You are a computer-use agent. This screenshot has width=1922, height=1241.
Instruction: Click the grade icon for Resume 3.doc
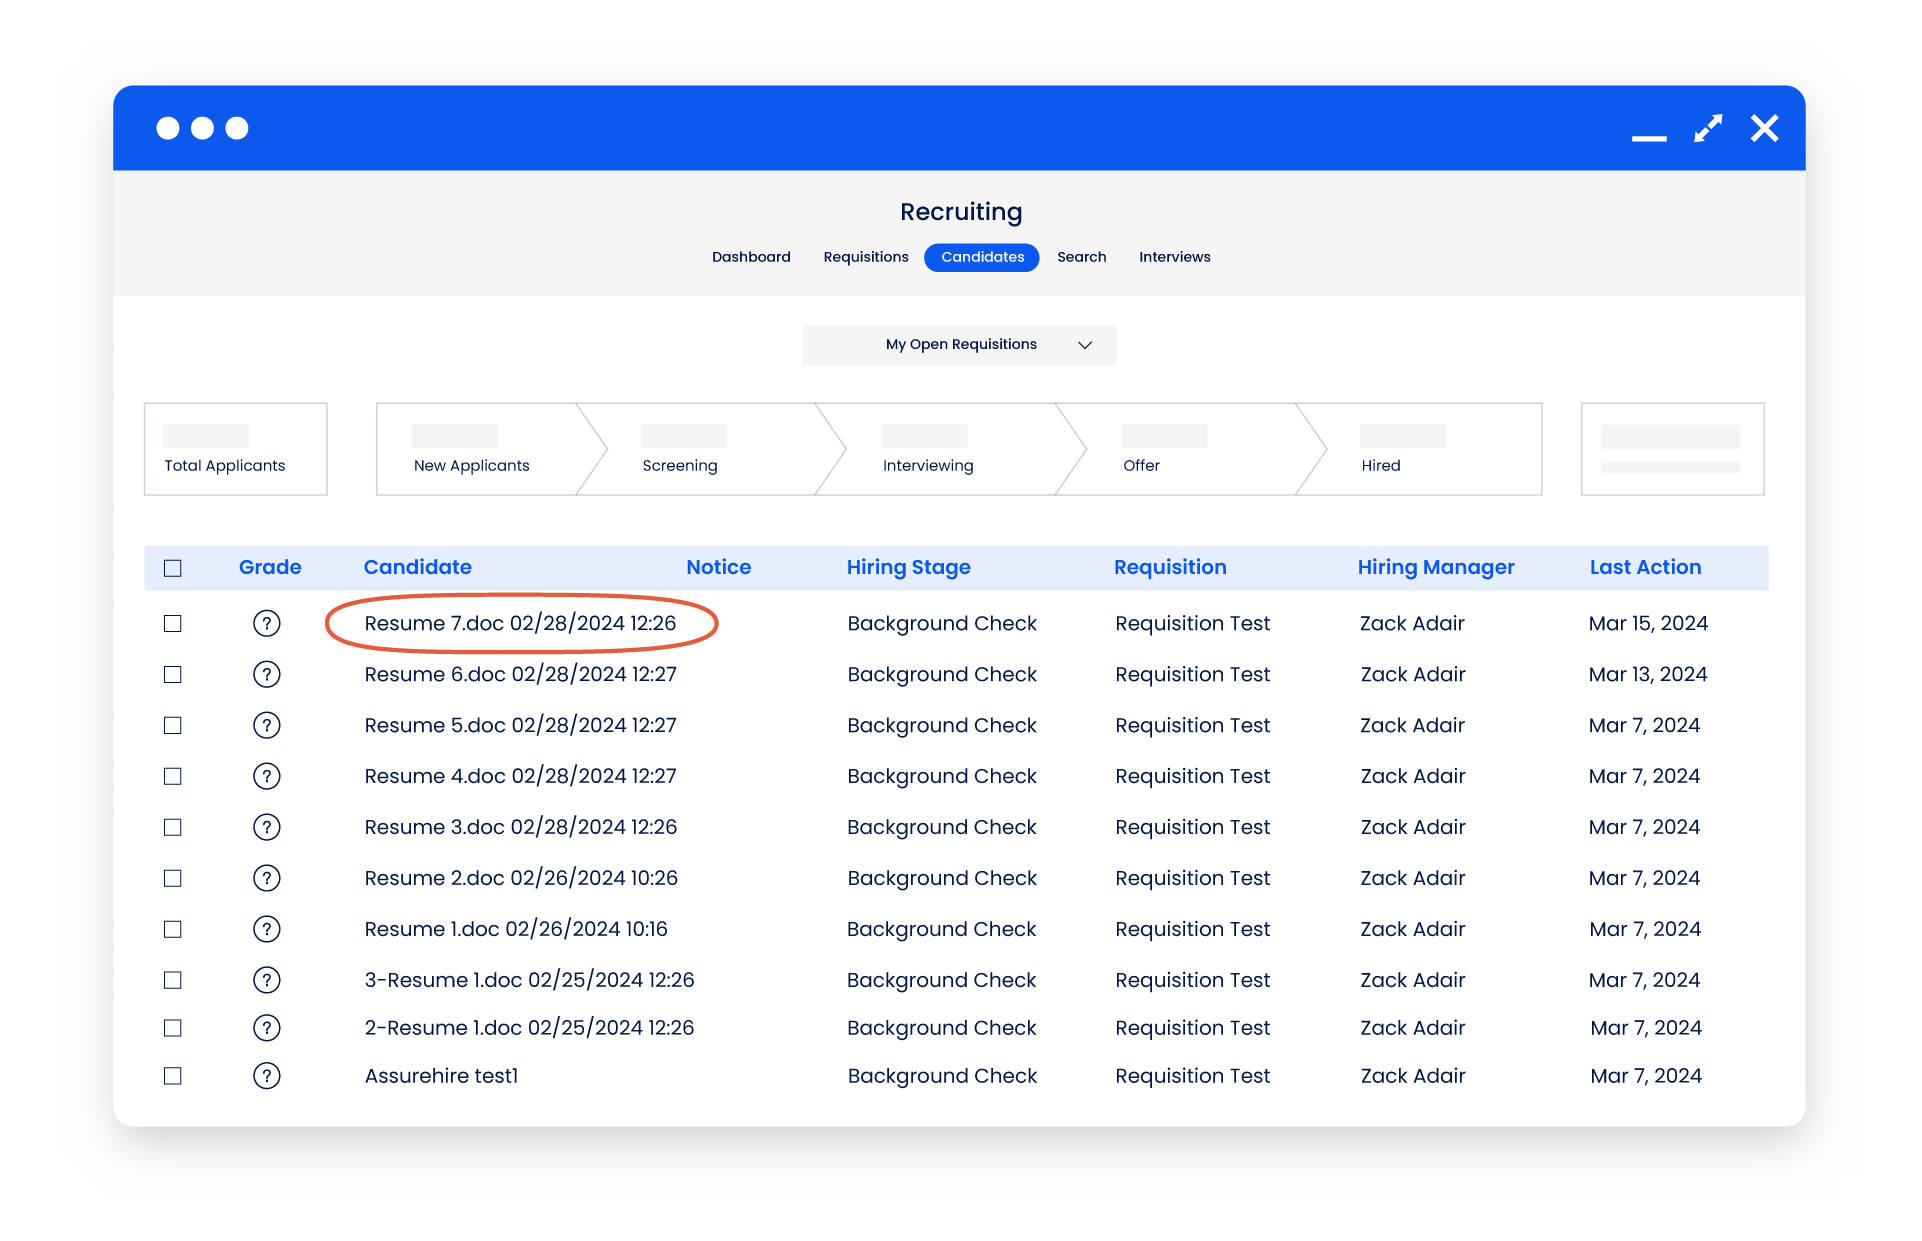pyautogui.click(x=267, y=827)
